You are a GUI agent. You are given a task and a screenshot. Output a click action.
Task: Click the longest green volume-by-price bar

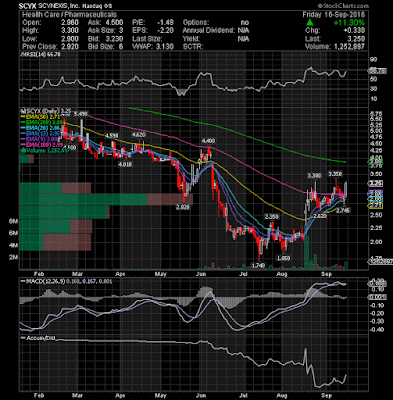pyautogui.click(x=84, y=199)
